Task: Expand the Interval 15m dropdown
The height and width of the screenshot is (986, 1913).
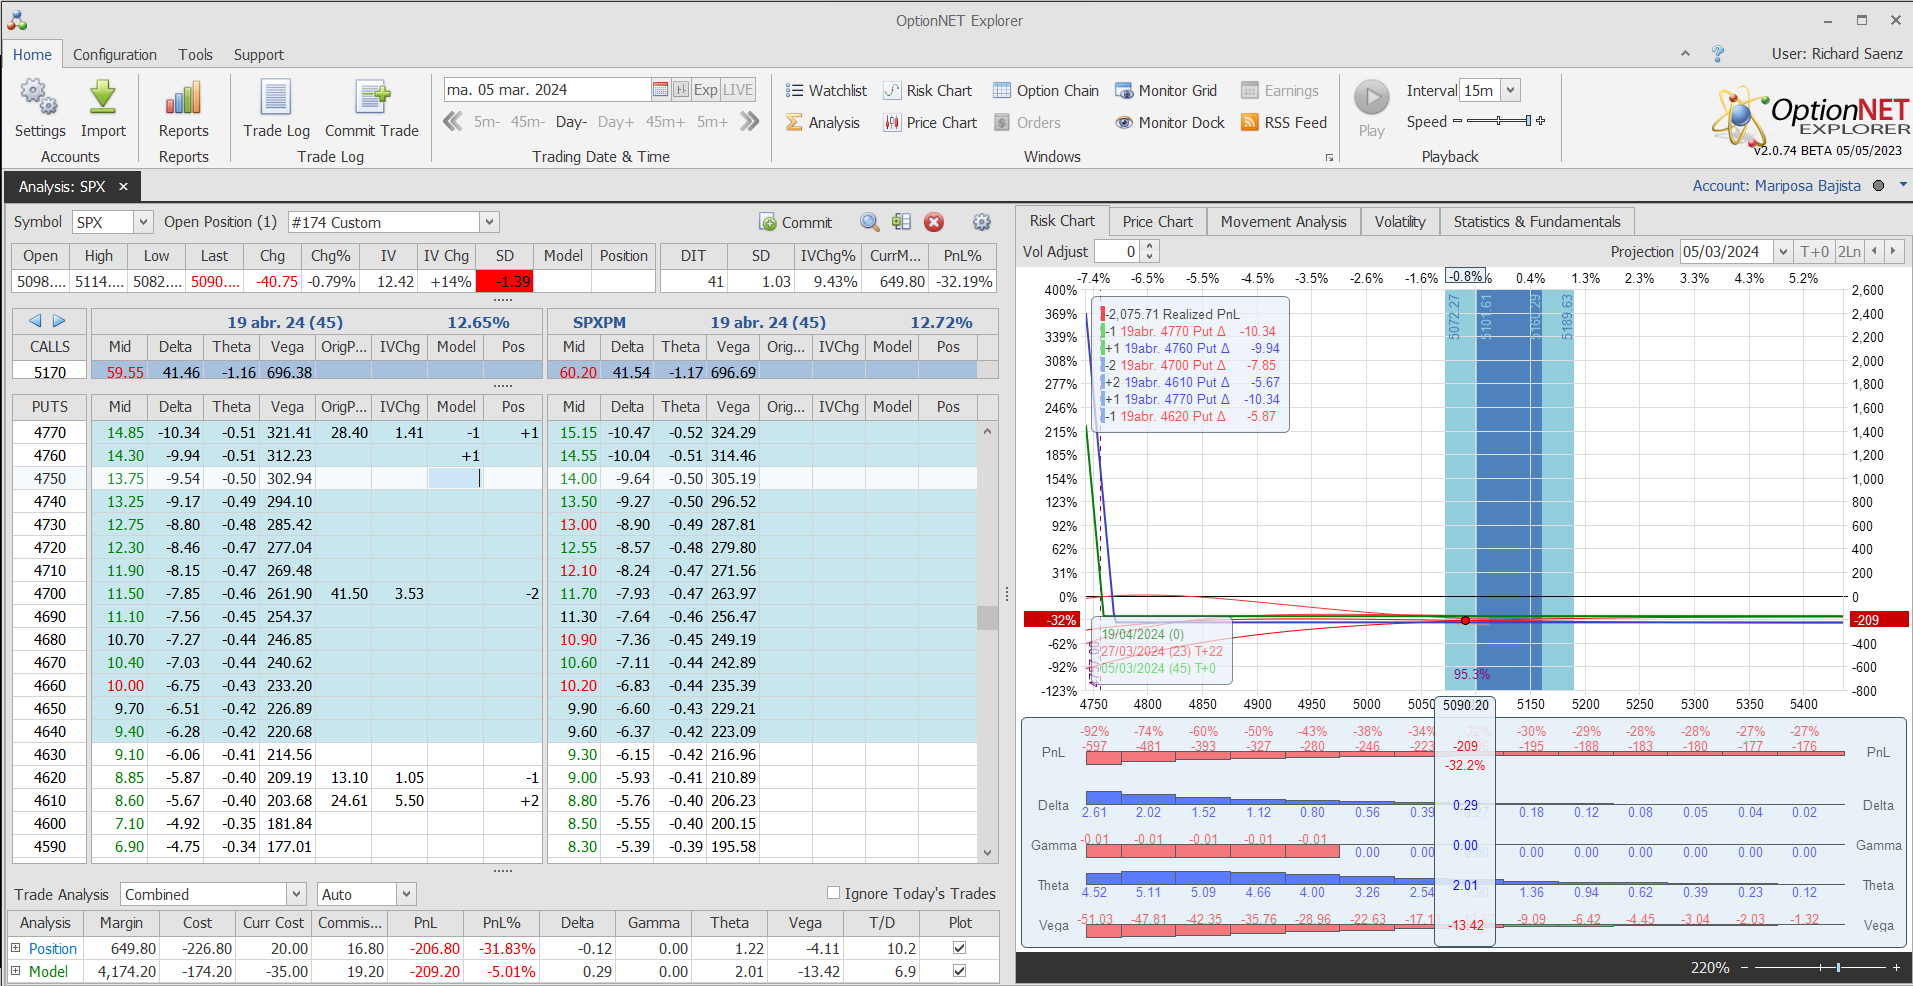Action: [x=1510, y=90]
